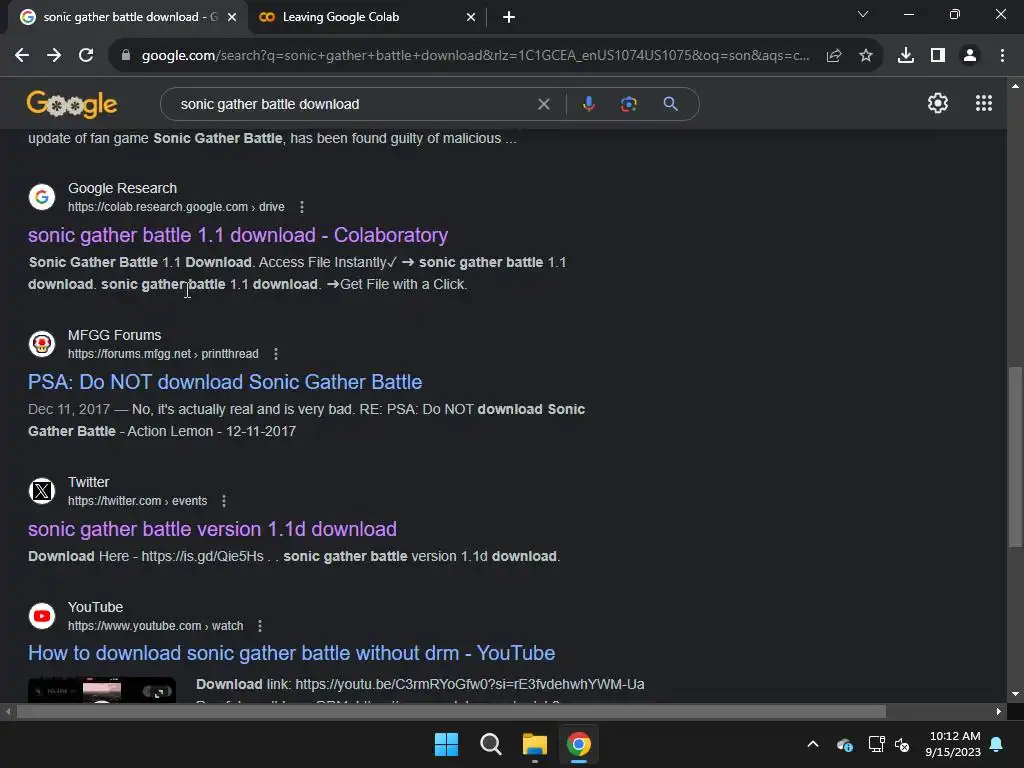Open Chrome three-dot menu
The width and height of the screenshot is (1024, 768).
[1002, 56]
